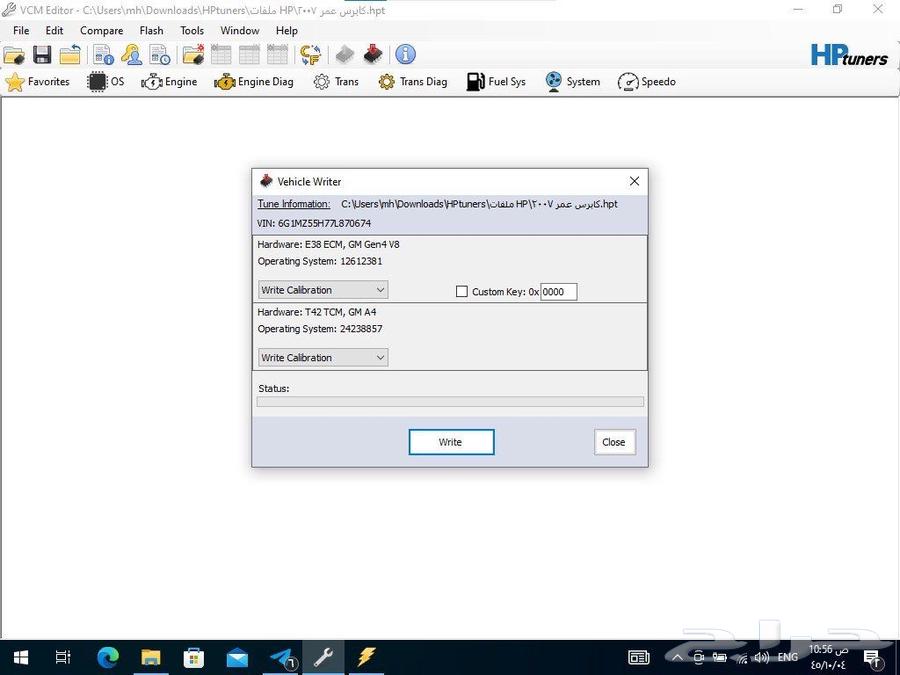
Task: Click the folder with chip compare icon
Action: 193,55
